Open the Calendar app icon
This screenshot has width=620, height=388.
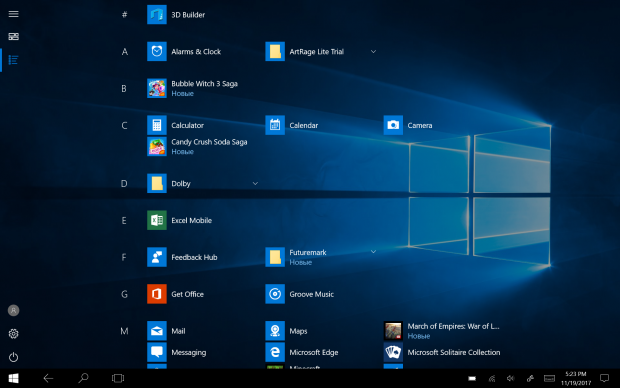(275, 125)
